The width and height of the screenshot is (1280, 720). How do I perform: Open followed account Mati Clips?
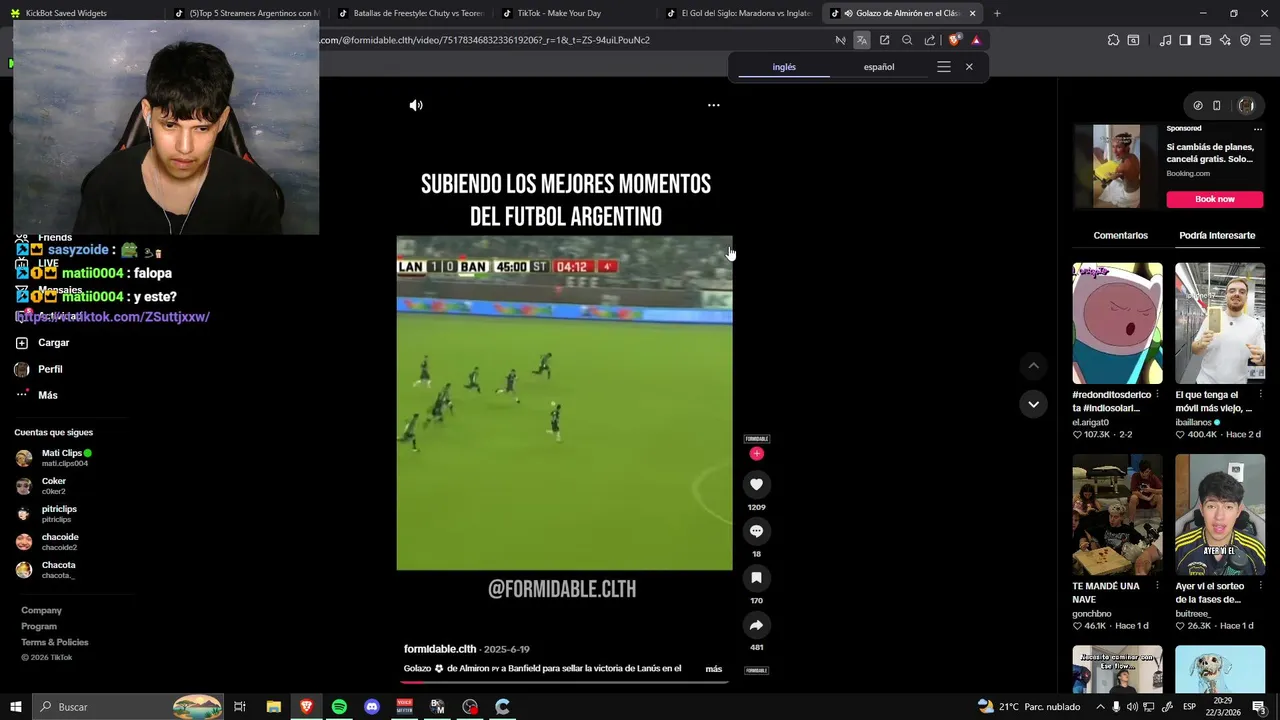pos(55,458)
